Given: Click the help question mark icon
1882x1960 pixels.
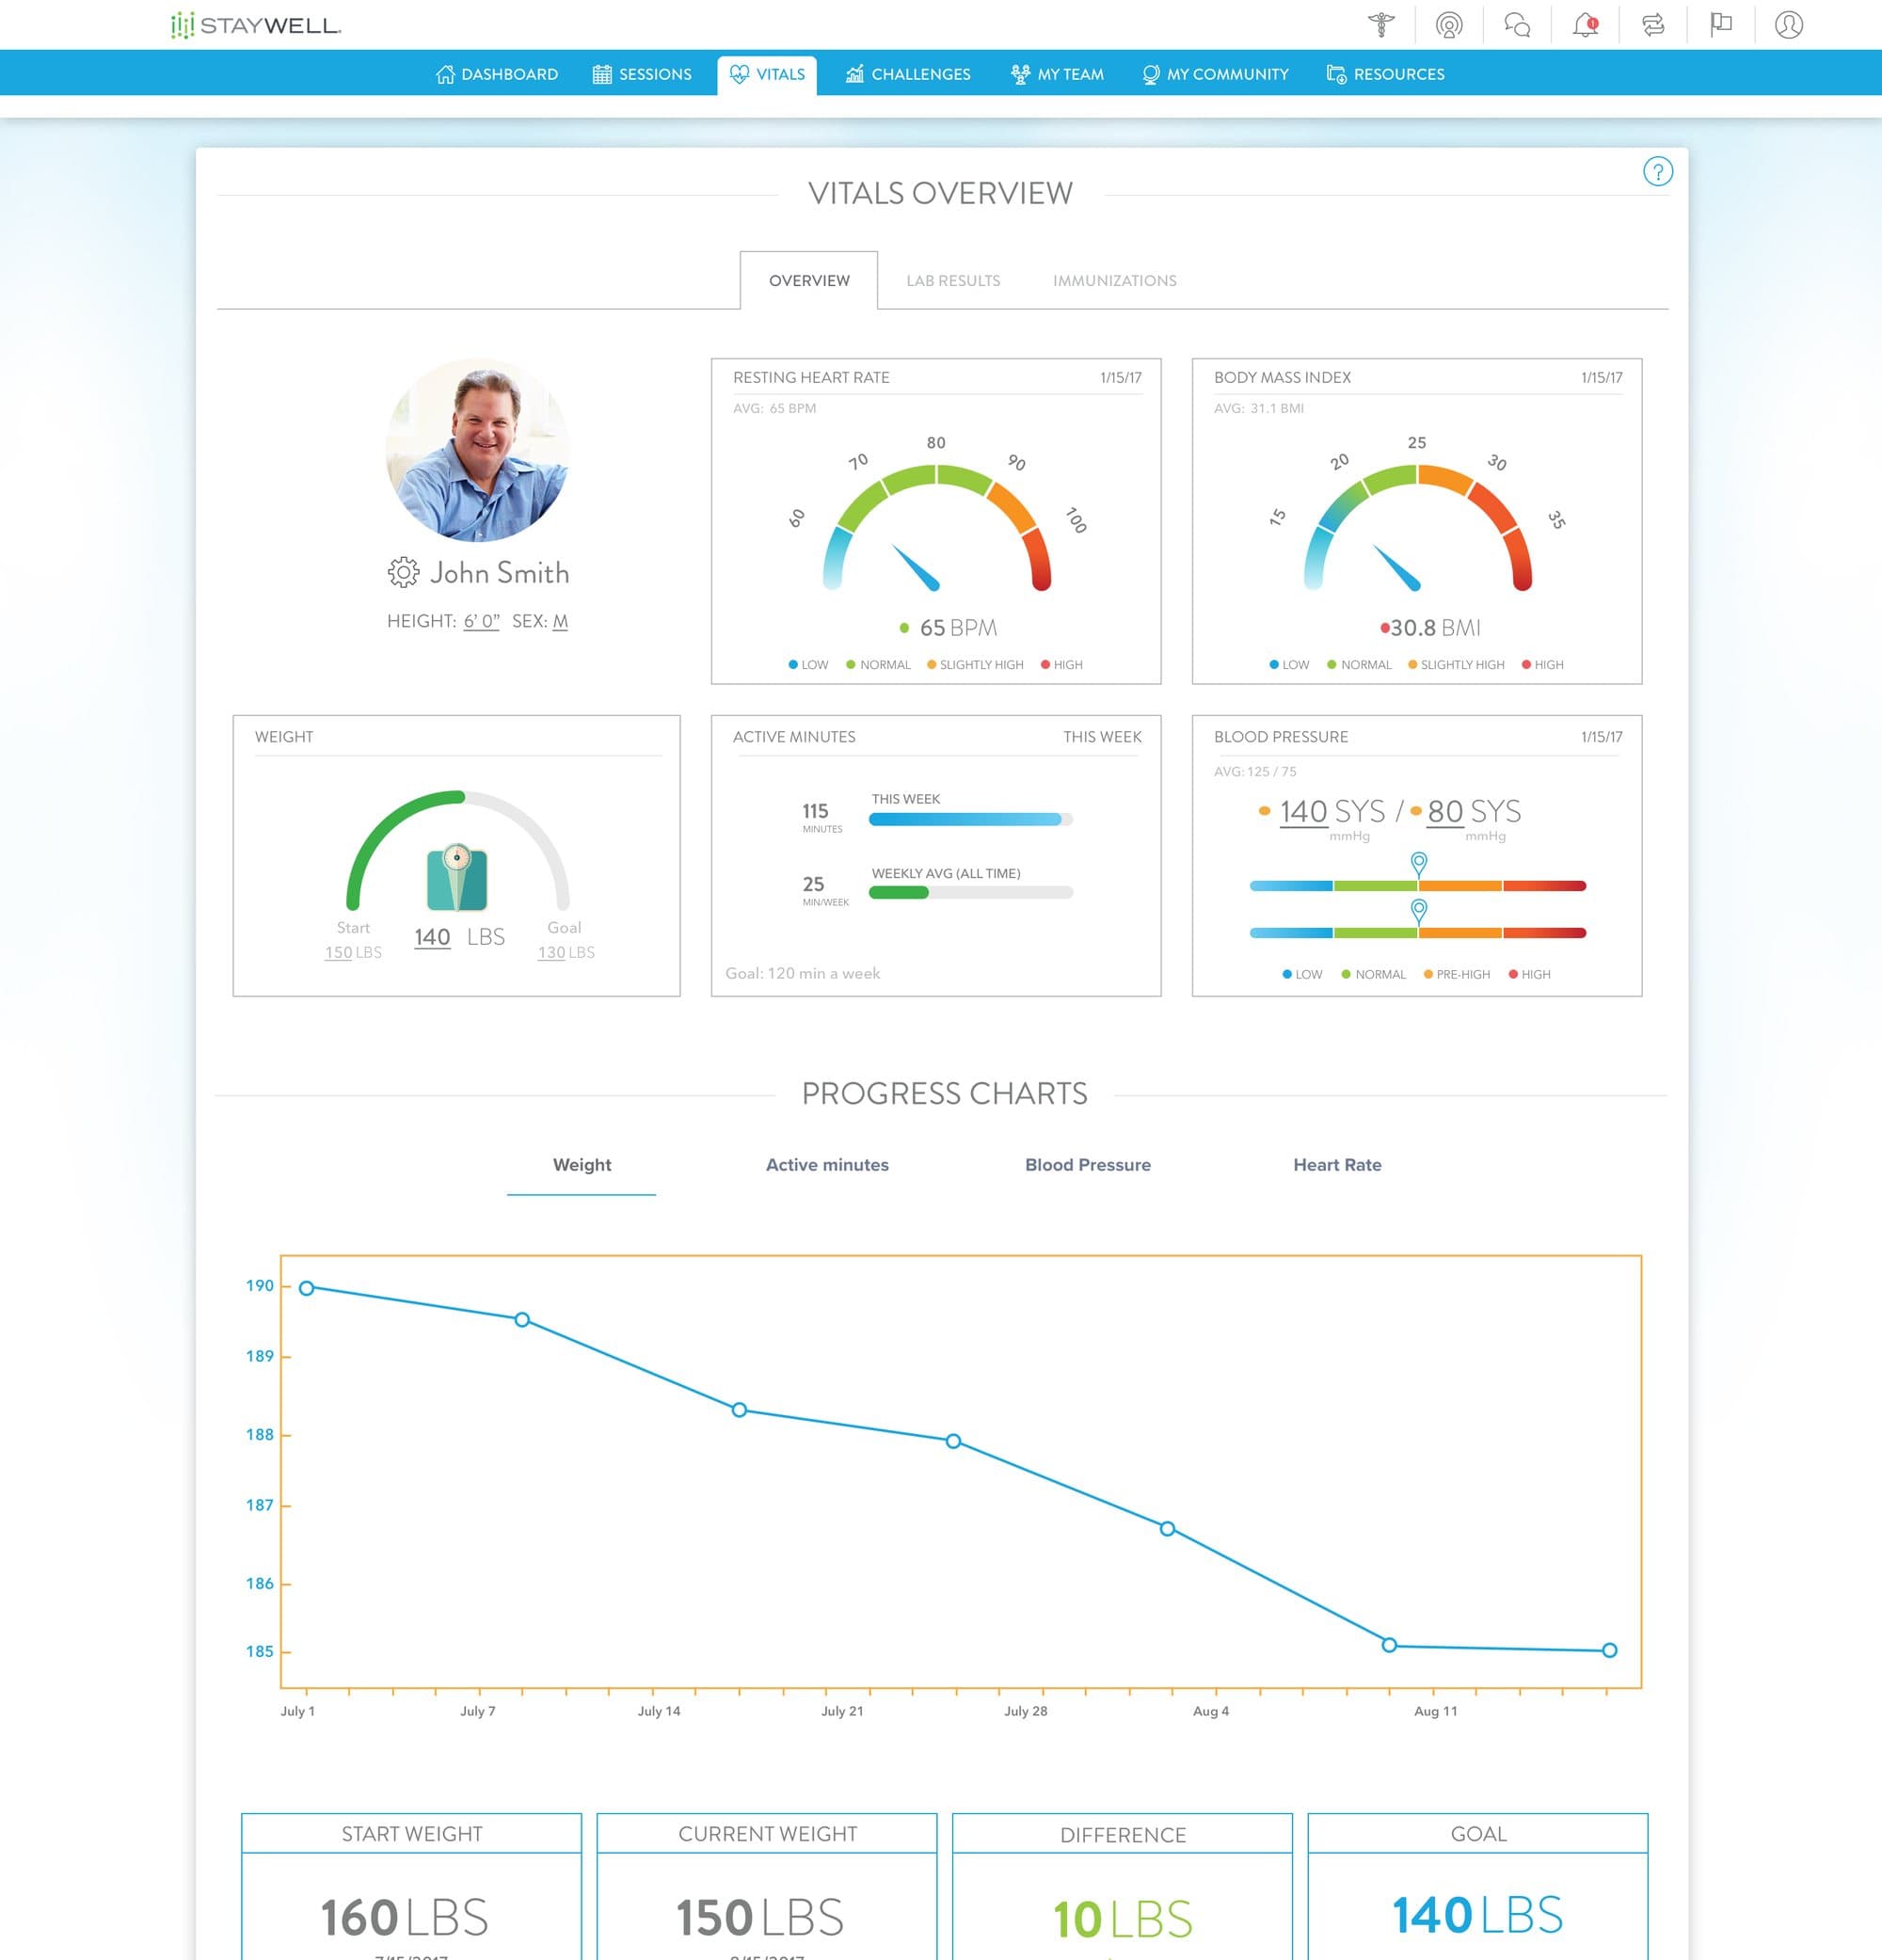Looking at the screenshot, I should 1658,172.
